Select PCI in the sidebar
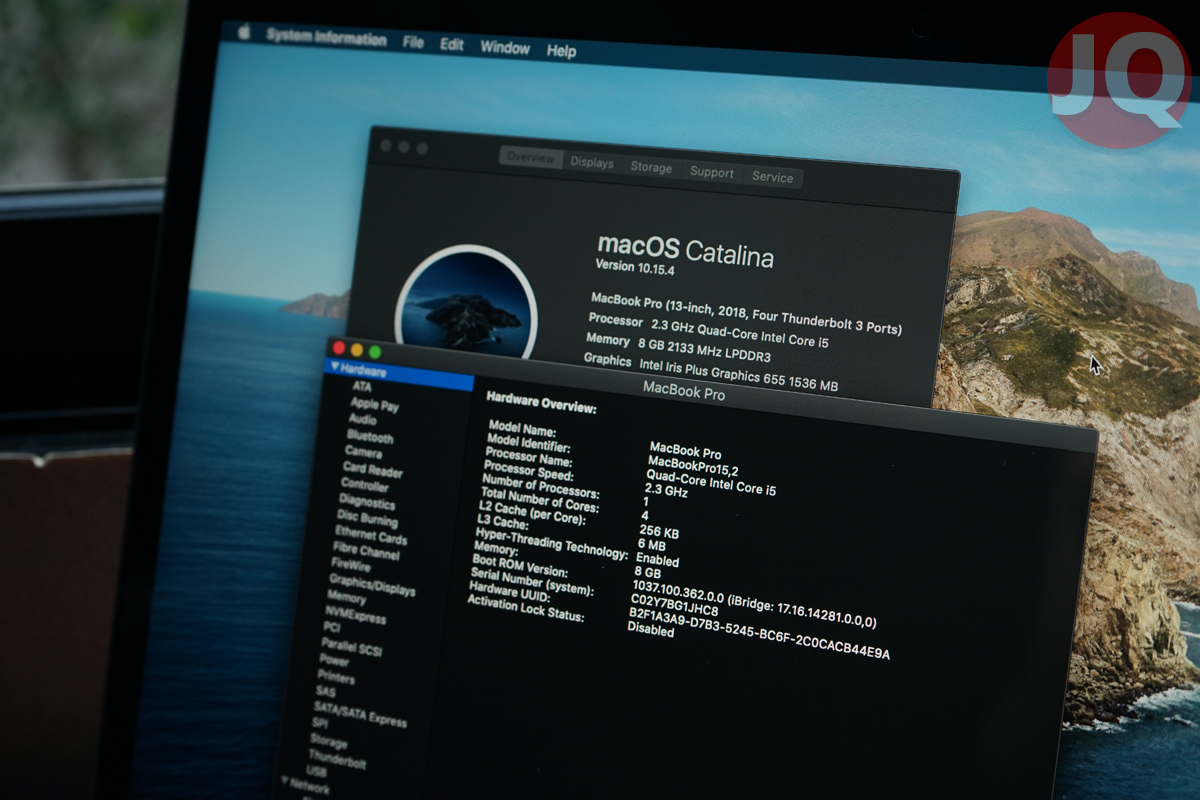1200x800 pixels. pos(332,628)
